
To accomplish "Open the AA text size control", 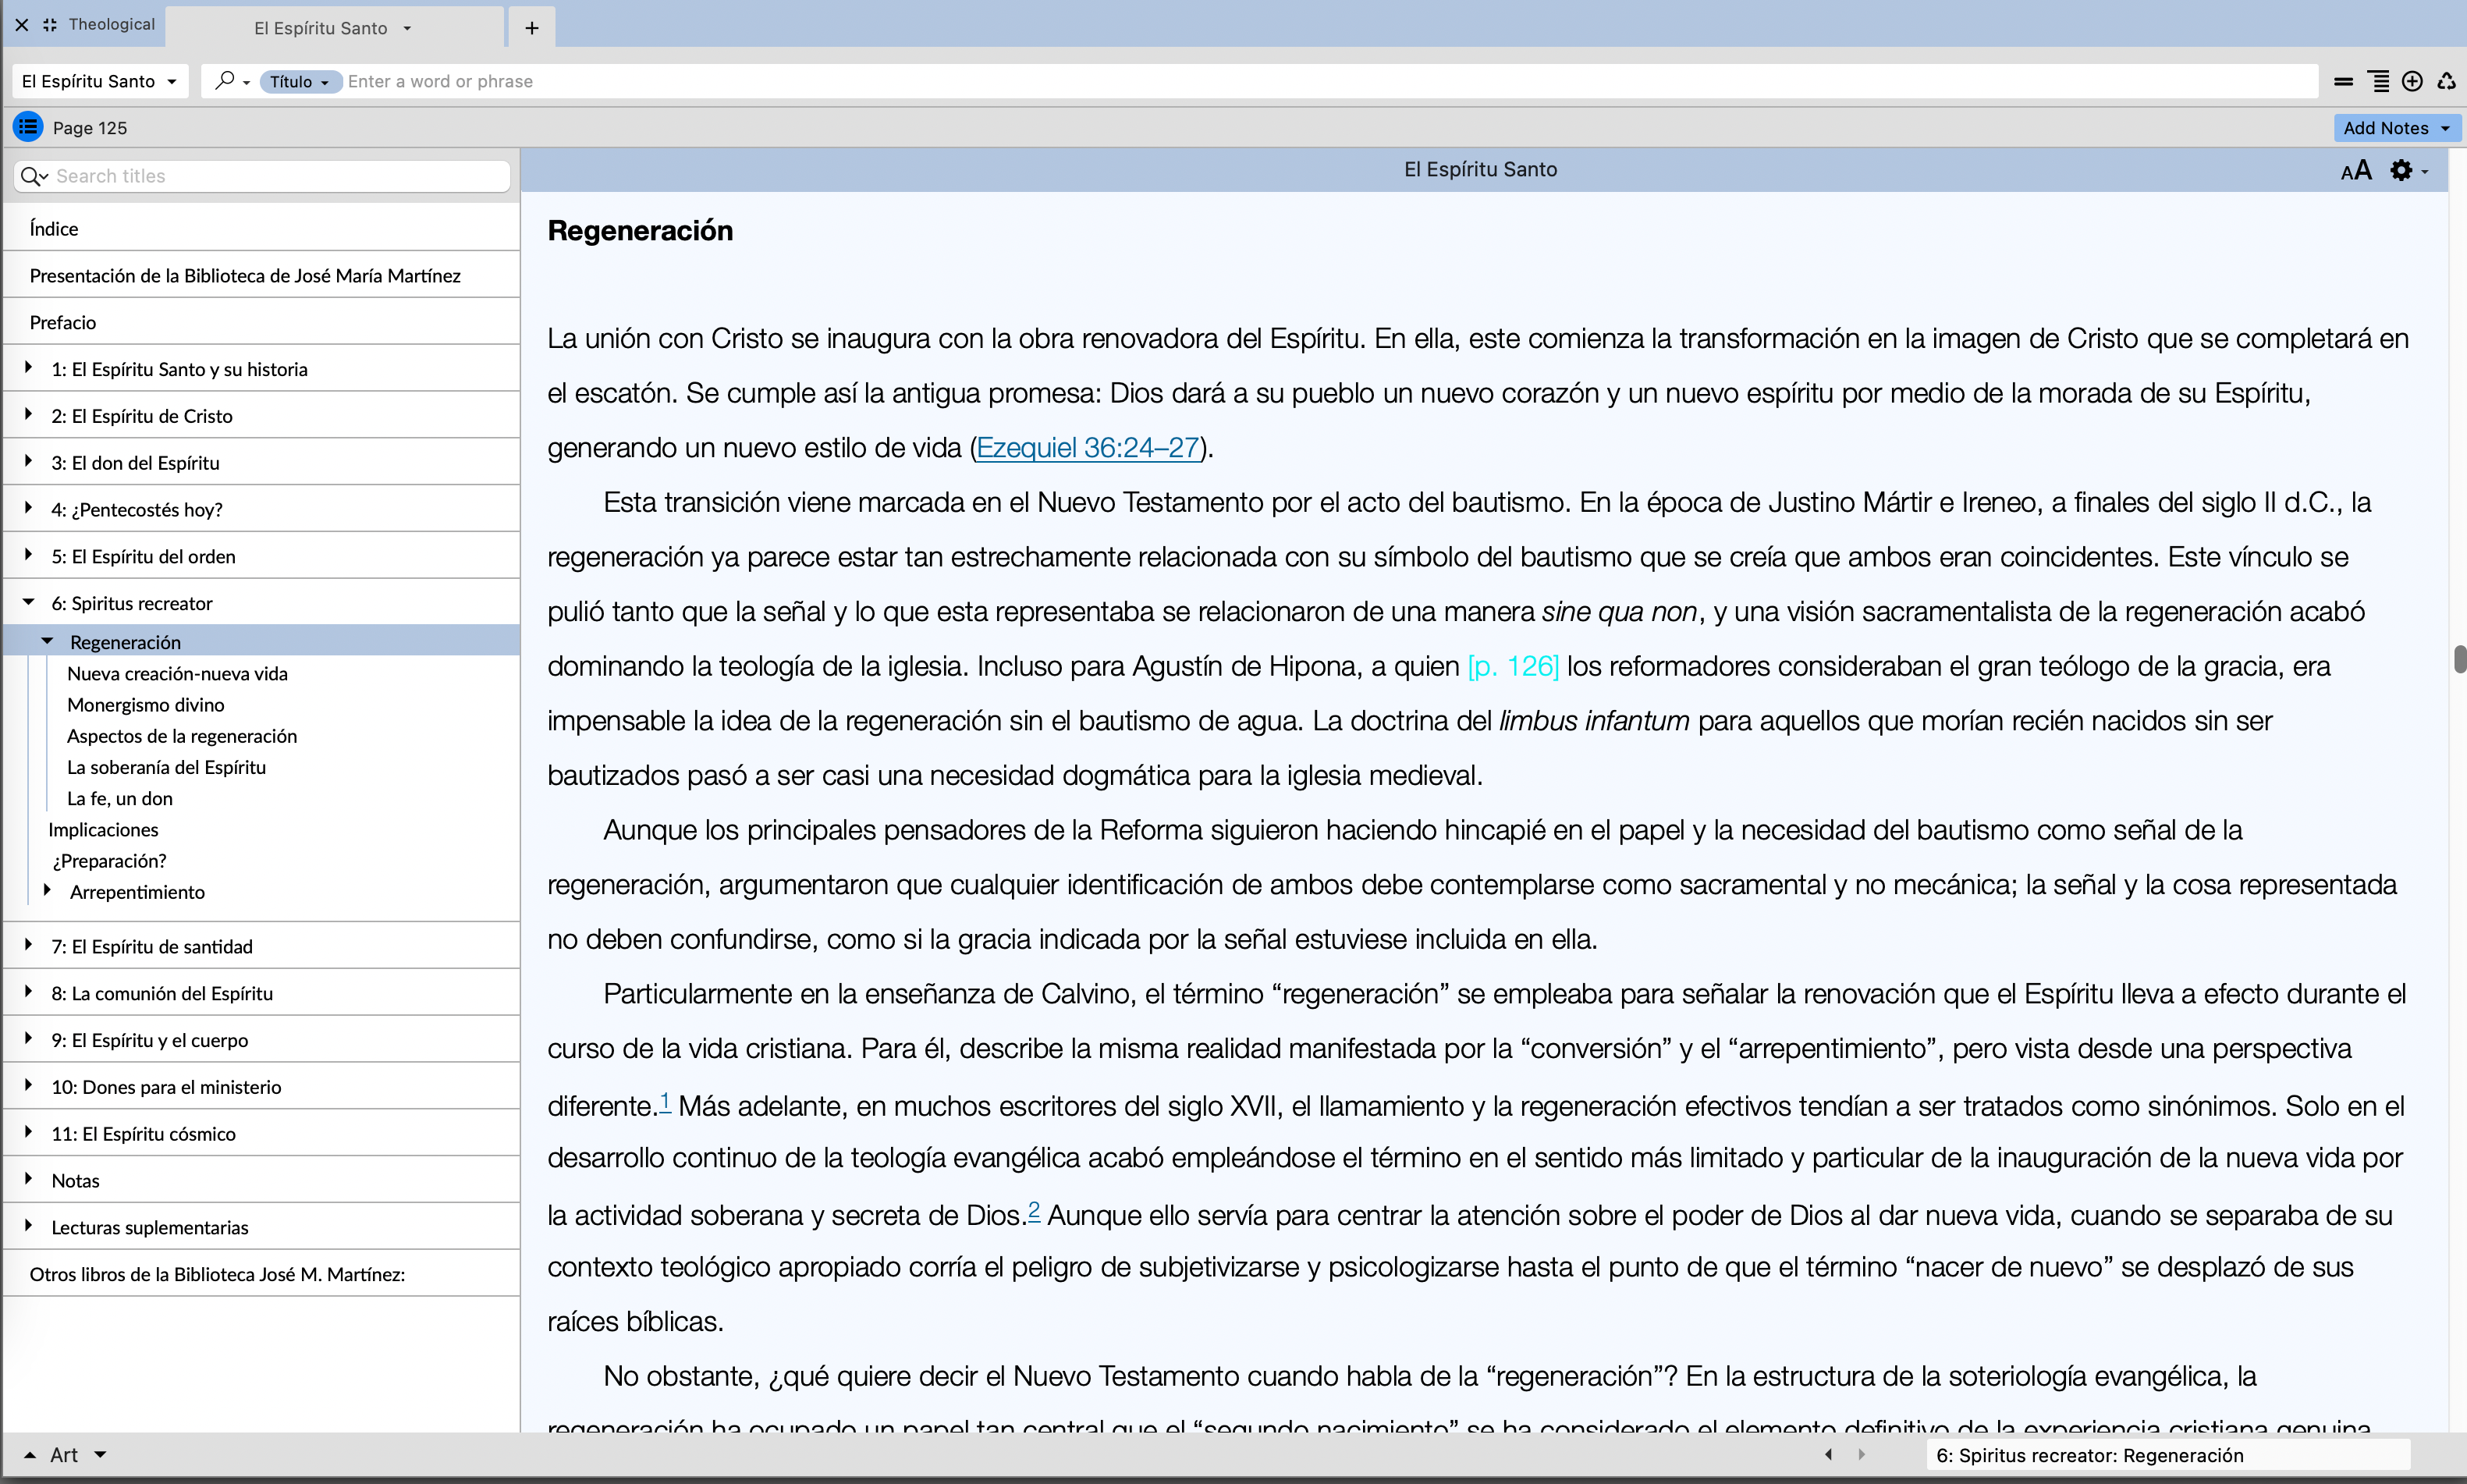I will (x=2356, y=171).
